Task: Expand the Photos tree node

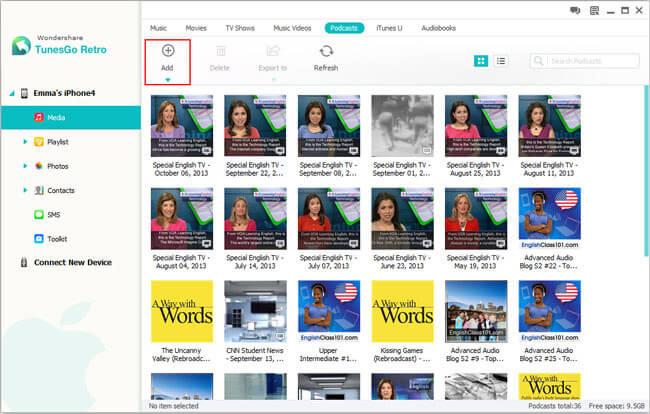Action: pyautogui.click(x=25, y=166)
